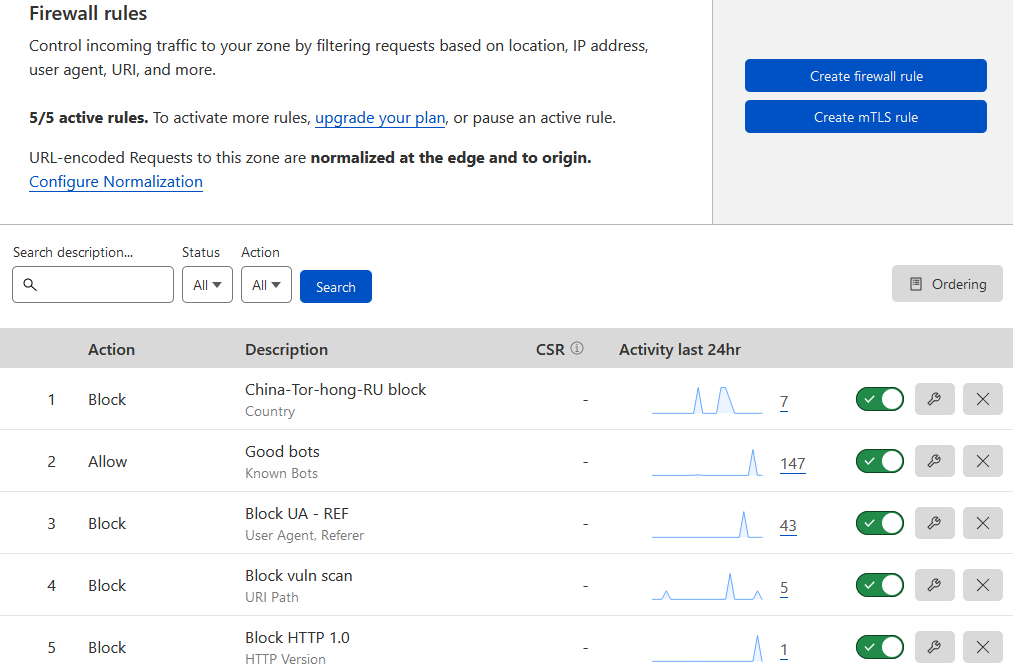
Task: Click the Create firewall rule button
Action: (865, 76)
